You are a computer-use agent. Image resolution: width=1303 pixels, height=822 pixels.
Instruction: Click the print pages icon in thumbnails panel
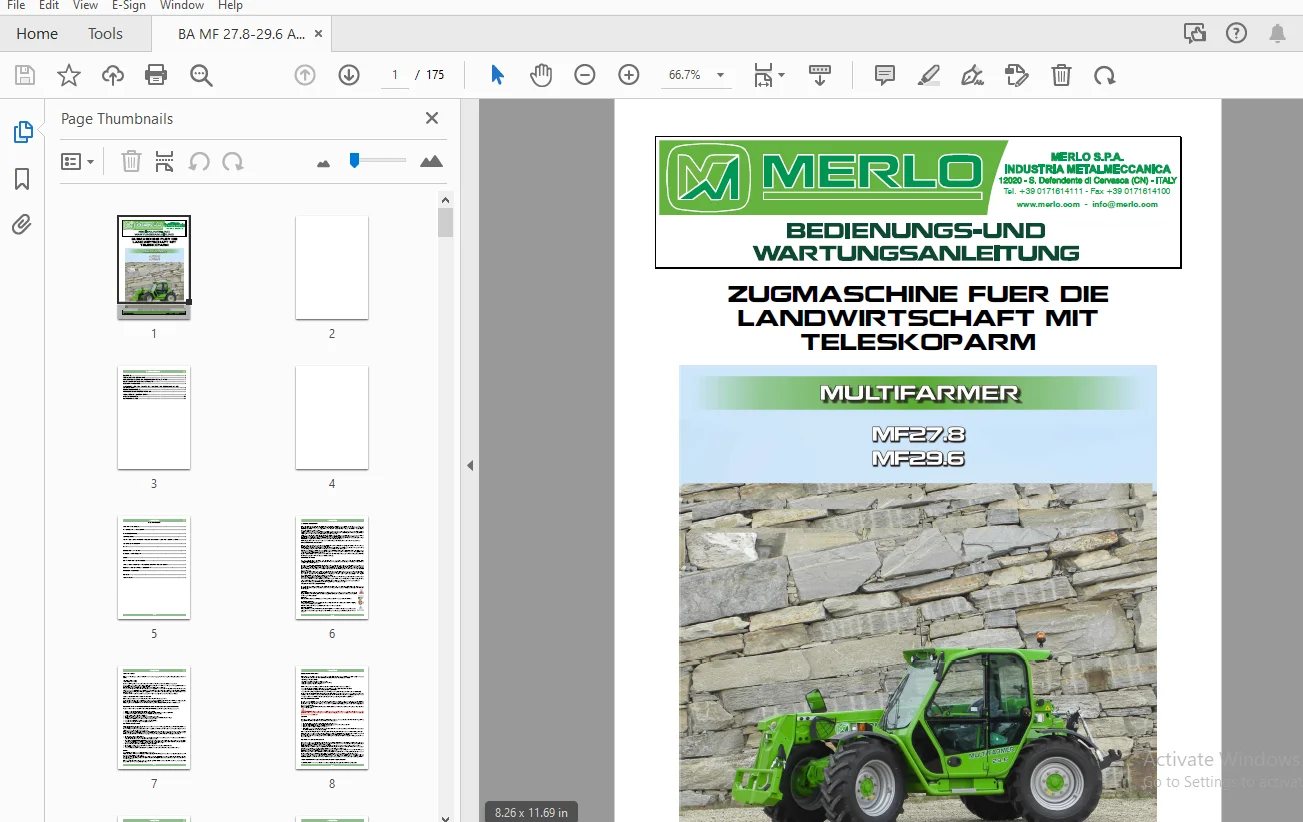coord(165,161)
